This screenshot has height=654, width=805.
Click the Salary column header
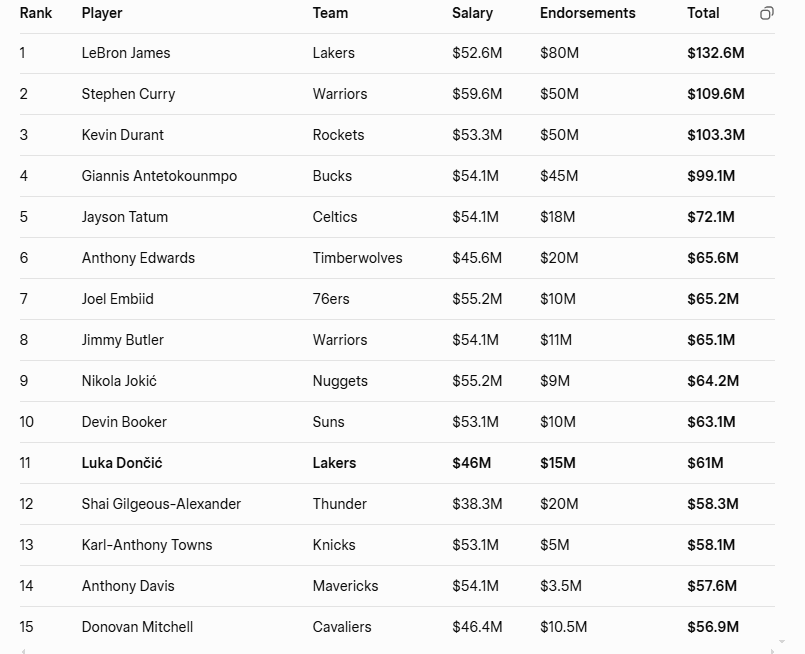pyautogui.click(x=472, y=13)
